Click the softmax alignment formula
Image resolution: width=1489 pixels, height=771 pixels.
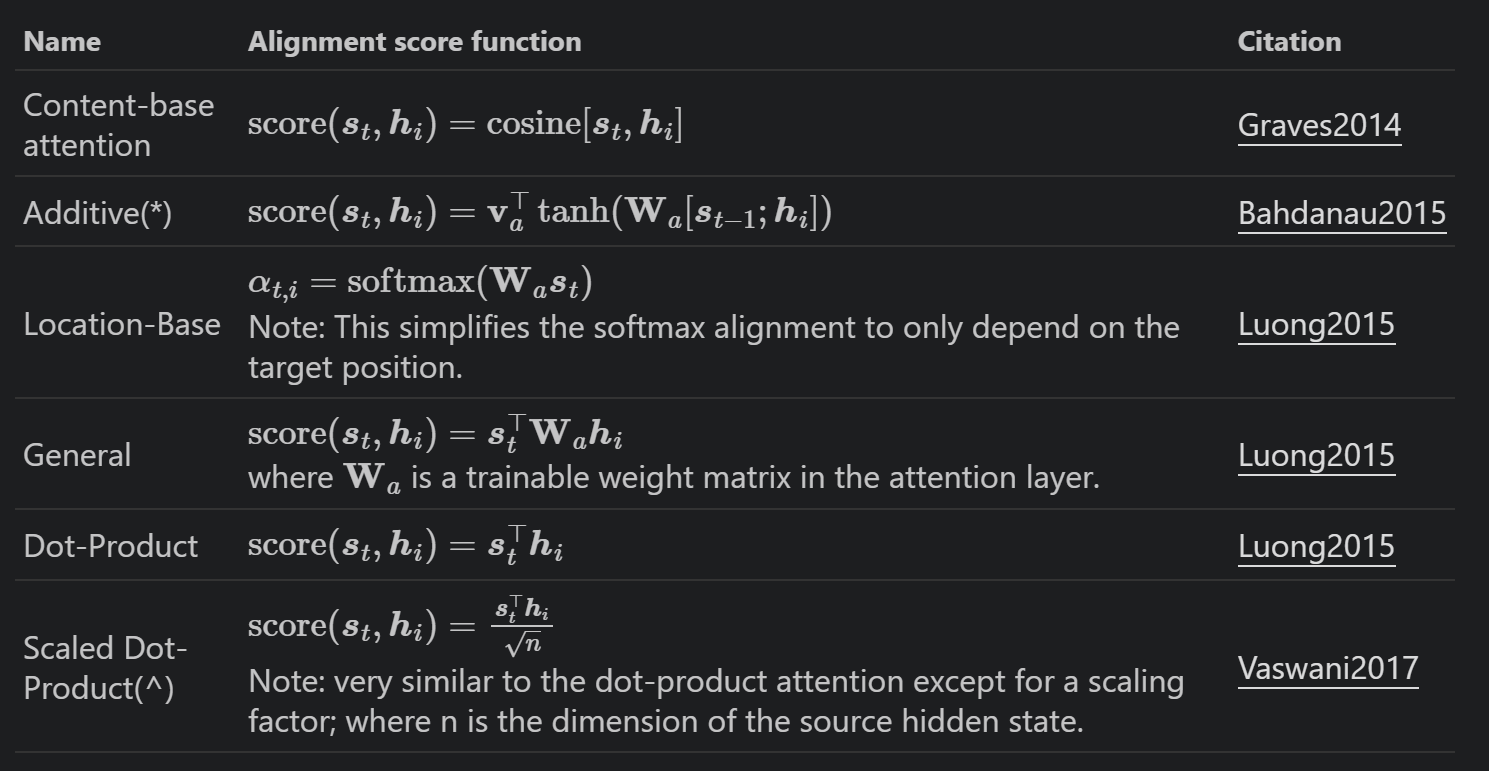pos(420,283)
